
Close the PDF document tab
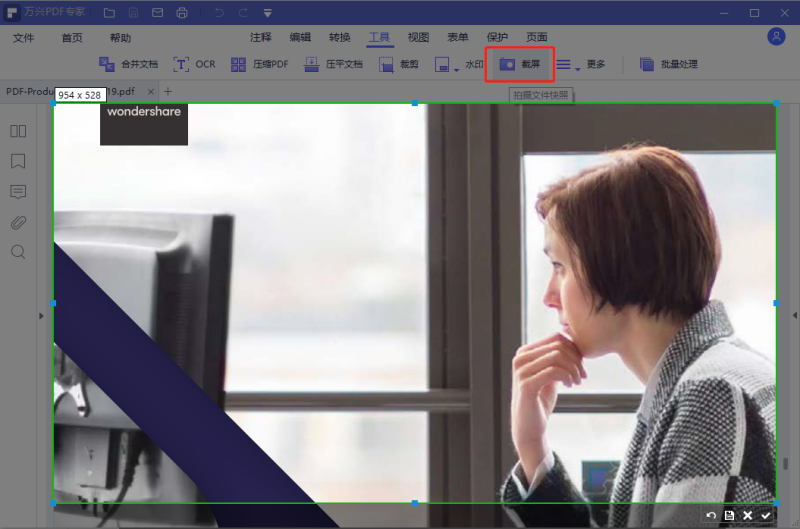click(x=151, y=92)
